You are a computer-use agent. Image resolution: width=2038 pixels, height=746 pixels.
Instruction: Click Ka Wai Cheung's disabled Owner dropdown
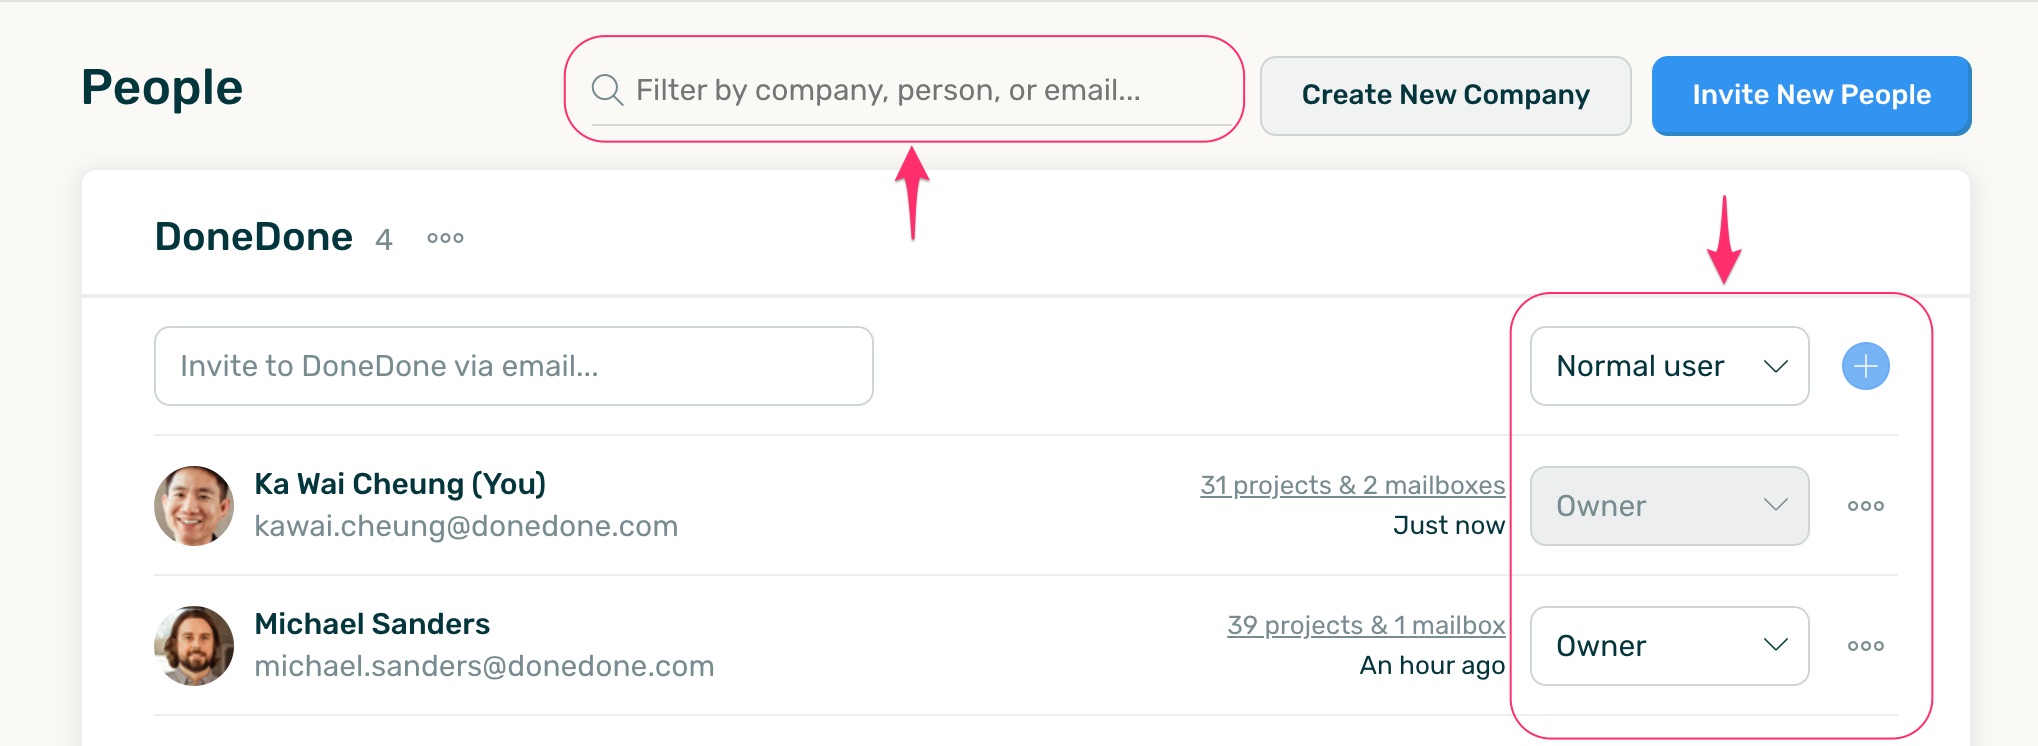1669,506
